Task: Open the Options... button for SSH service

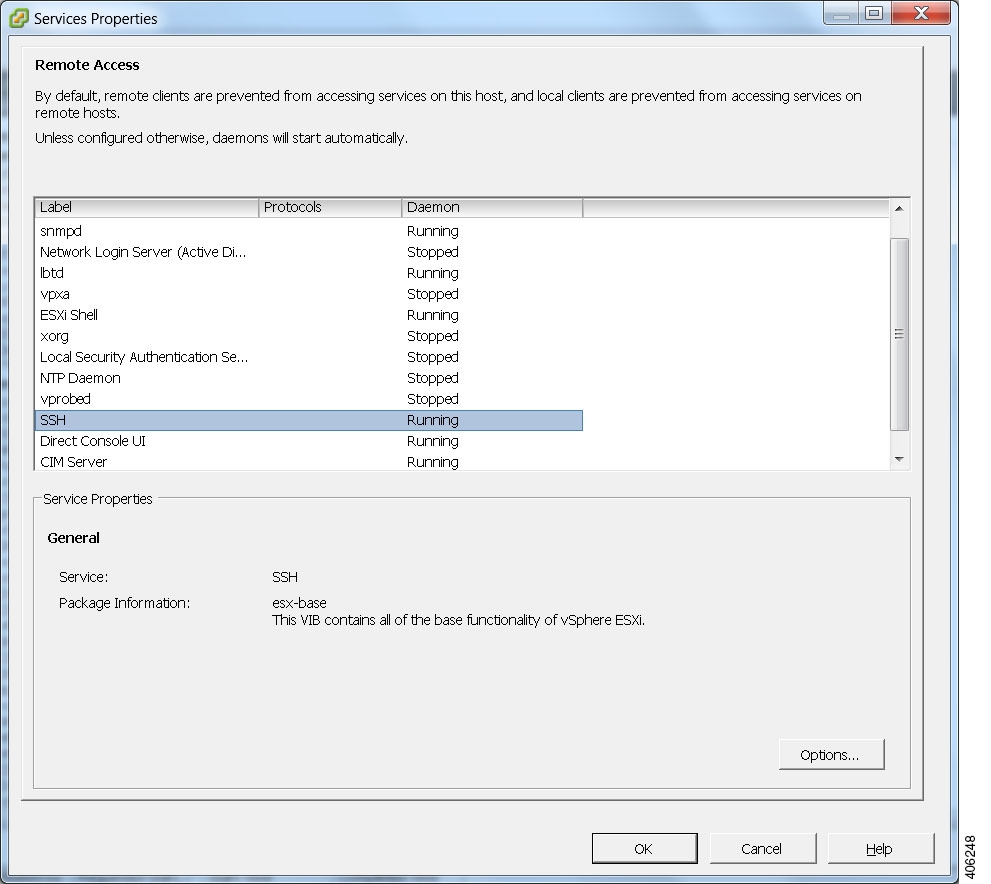Action: pos(831,754)
